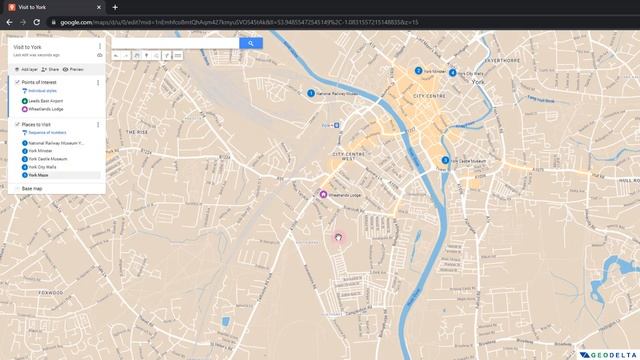
Task: Click the Preview button
Action: pyautogui.click(x=73, y=69)
